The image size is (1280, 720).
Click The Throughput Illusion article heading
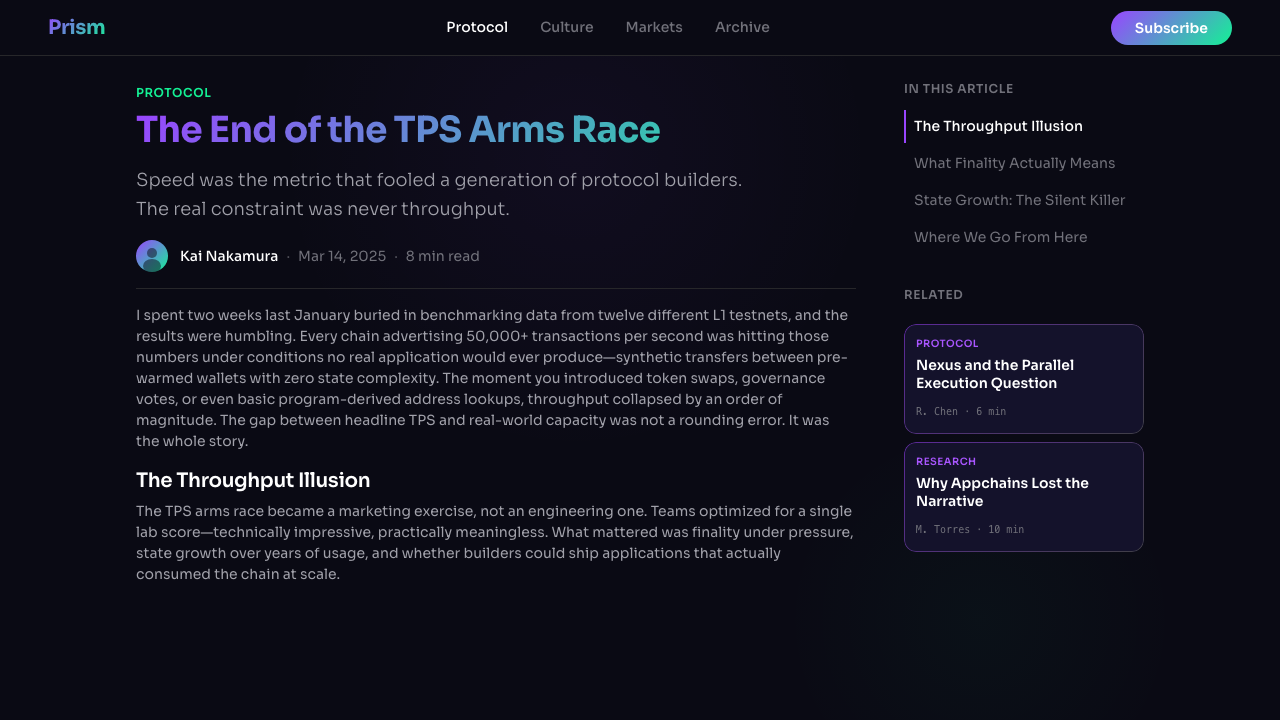[x=253, y=480]
